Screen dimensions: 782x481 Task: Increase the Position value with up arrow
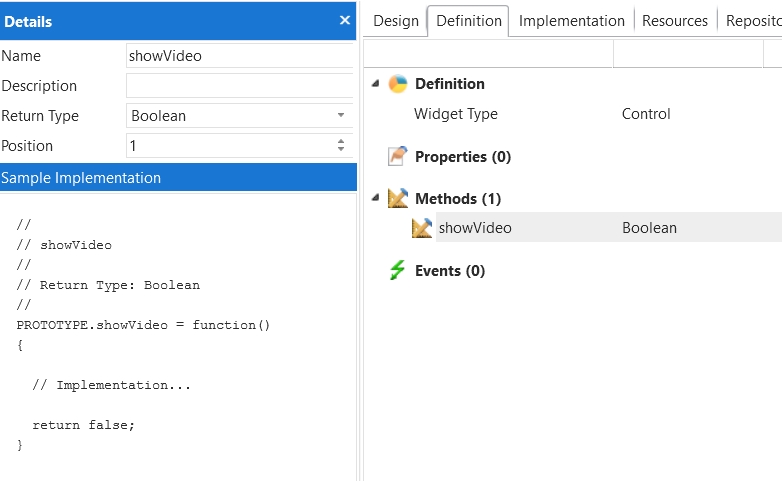[341, 141]
